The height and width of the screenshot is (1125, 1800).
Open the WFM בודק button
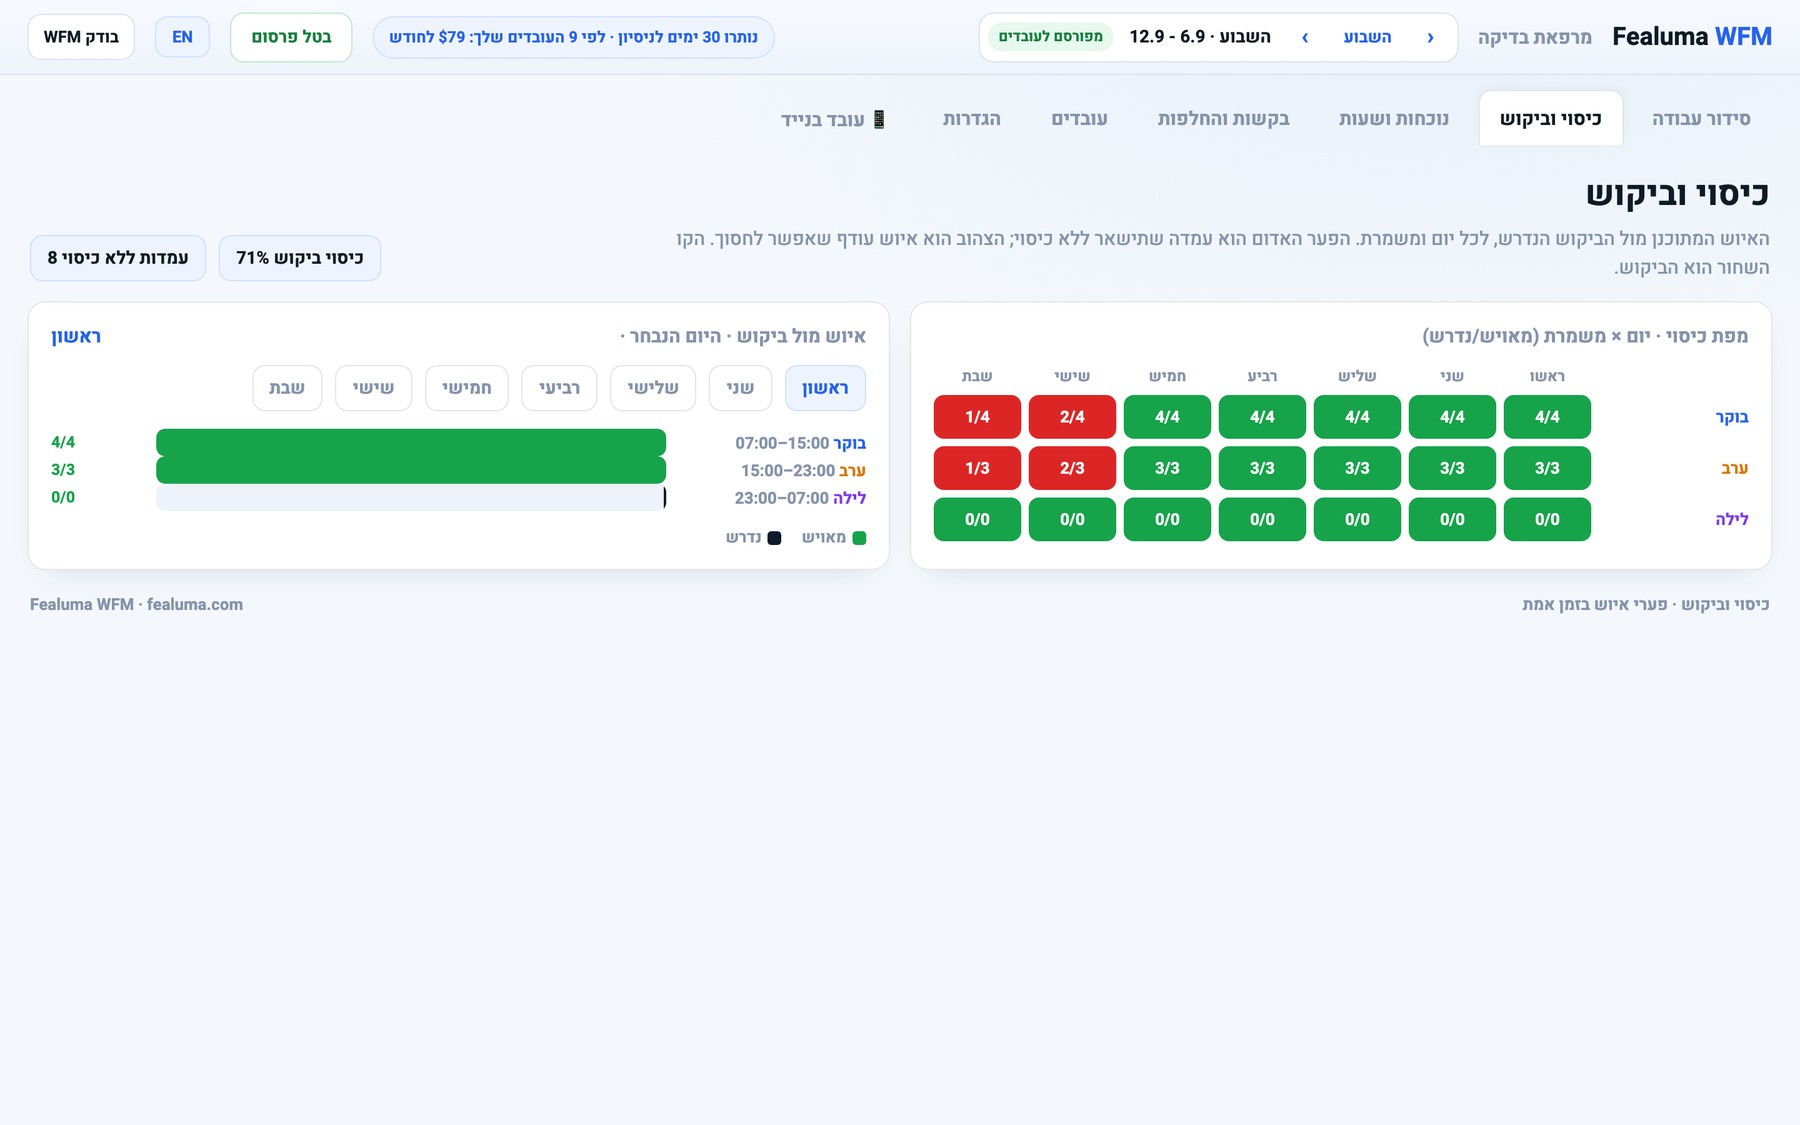pyautogui.click(x=81, y=37)
